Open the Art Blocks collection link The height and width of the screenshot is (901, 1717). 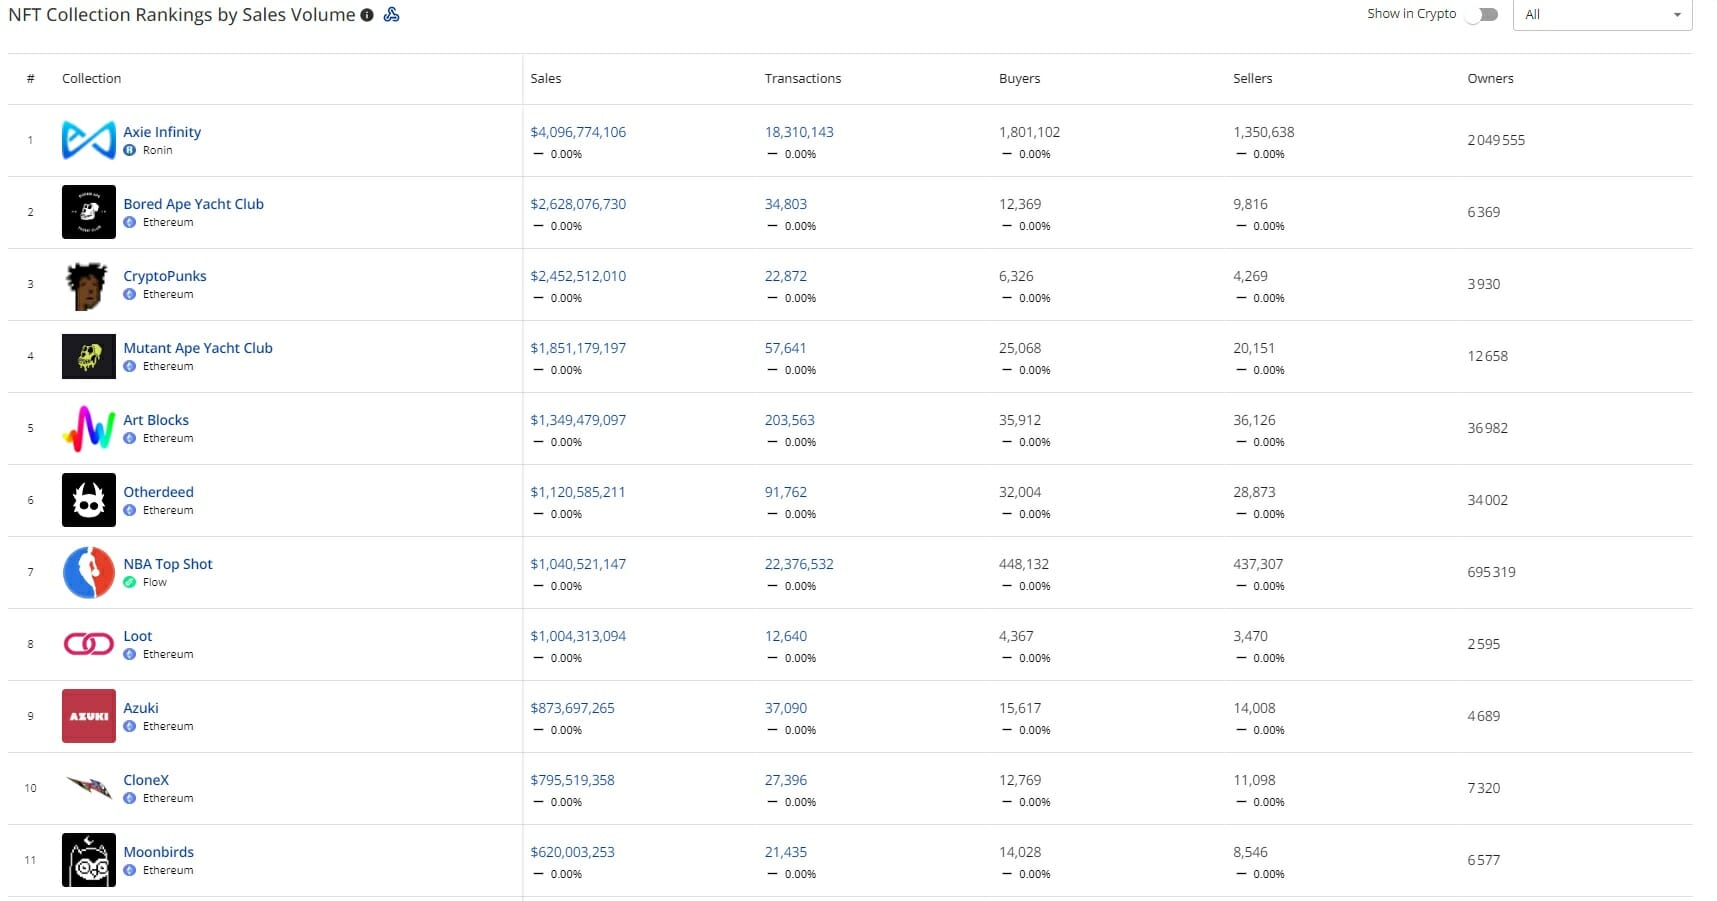pos(156,420)
